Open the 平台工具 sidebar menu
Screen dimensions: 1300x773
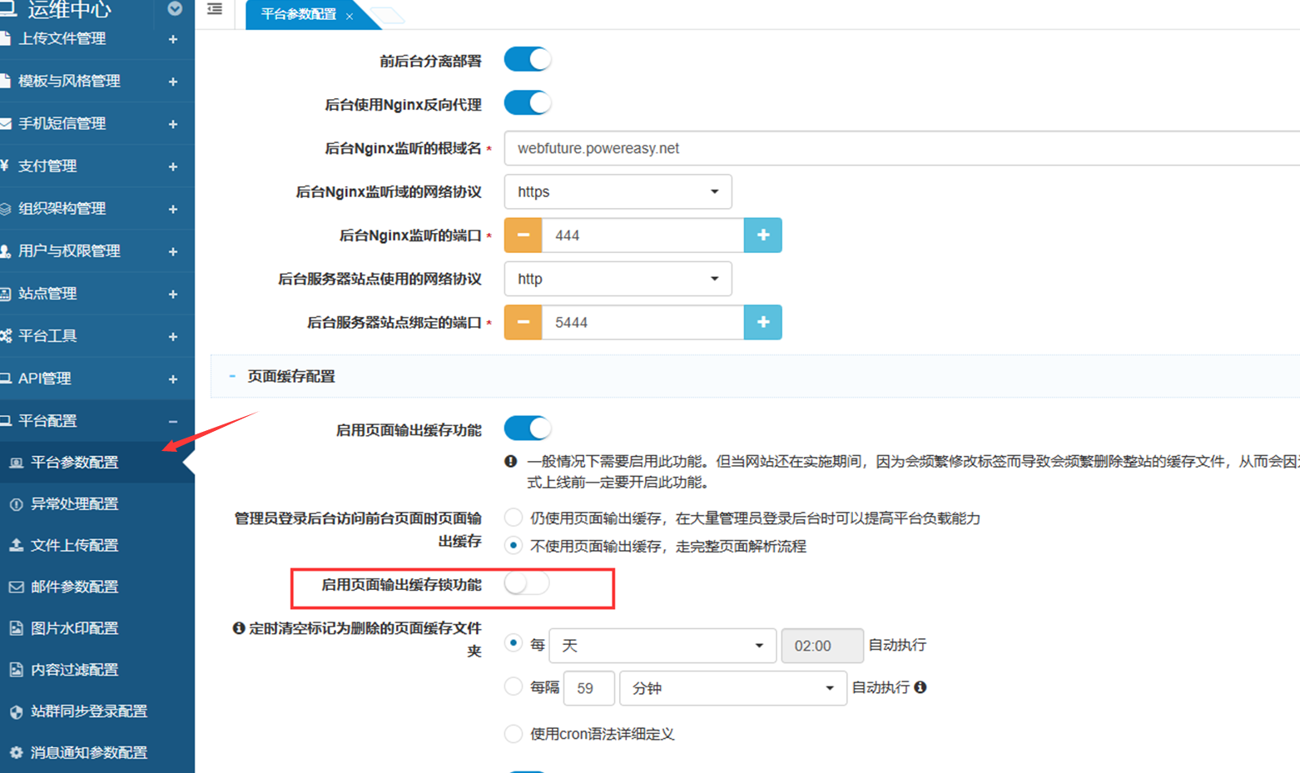coord(97,336)
